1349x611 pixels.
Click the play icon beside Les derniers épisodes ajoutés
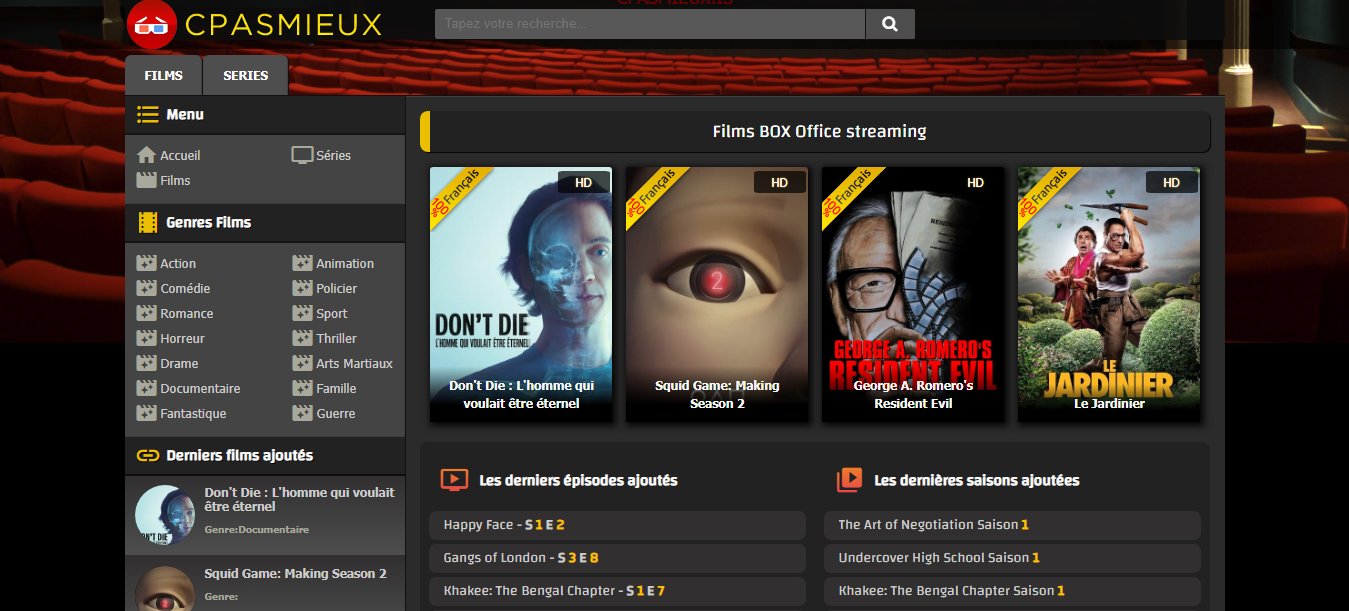(x=454, y=480)
